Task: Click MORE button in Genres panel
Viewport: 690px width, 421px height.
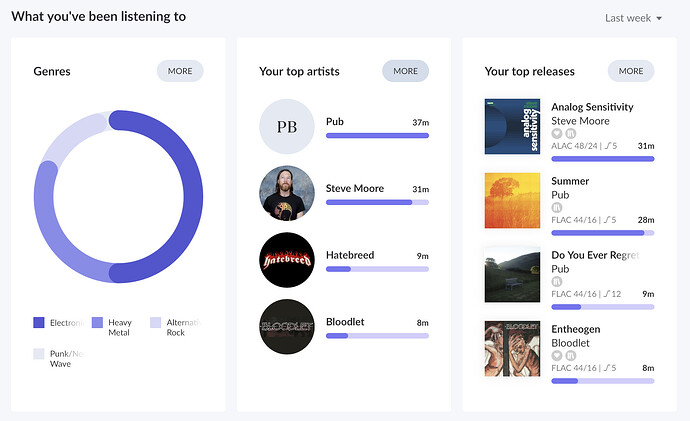Action: (180, 71)
